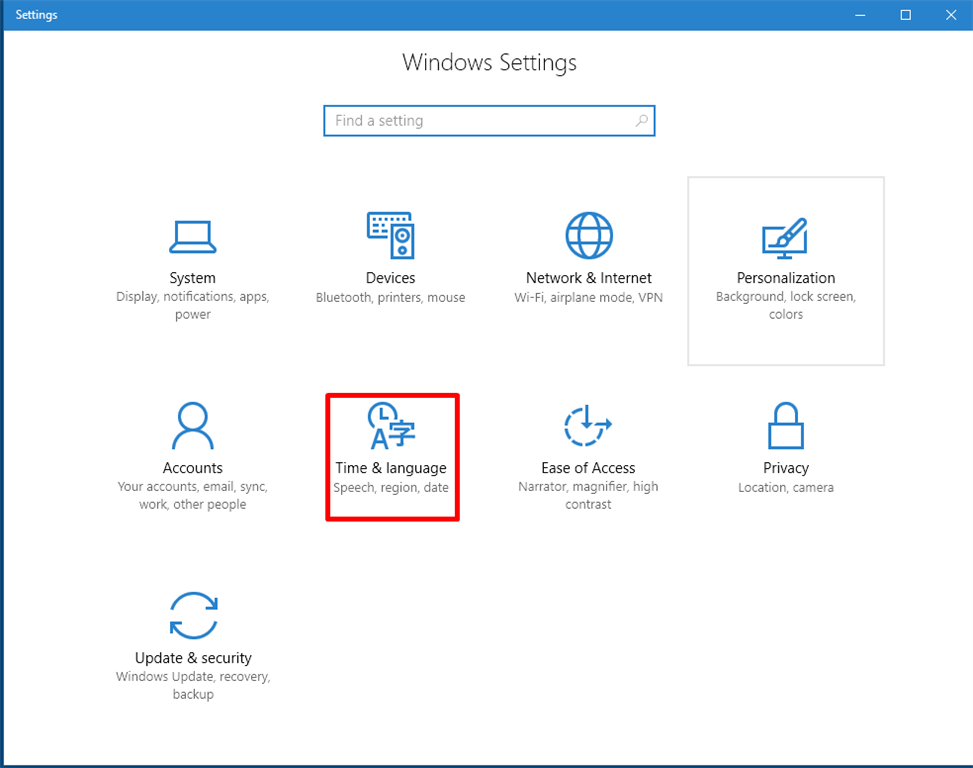Close the Settings window
973x768 pixels.
click(x=951, y=15)
